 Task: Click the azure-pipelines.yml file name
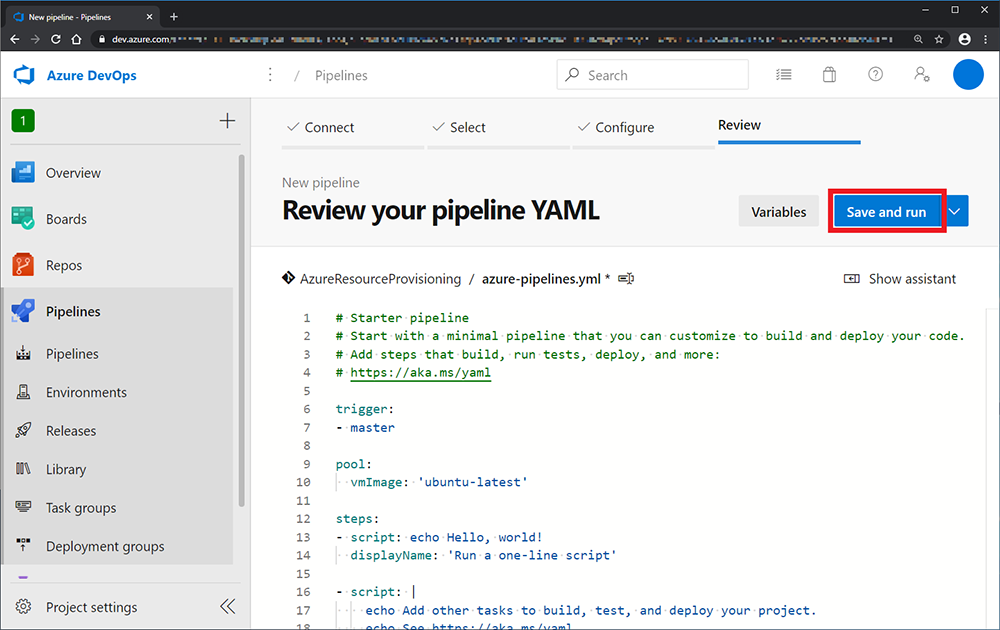(541, 279)
